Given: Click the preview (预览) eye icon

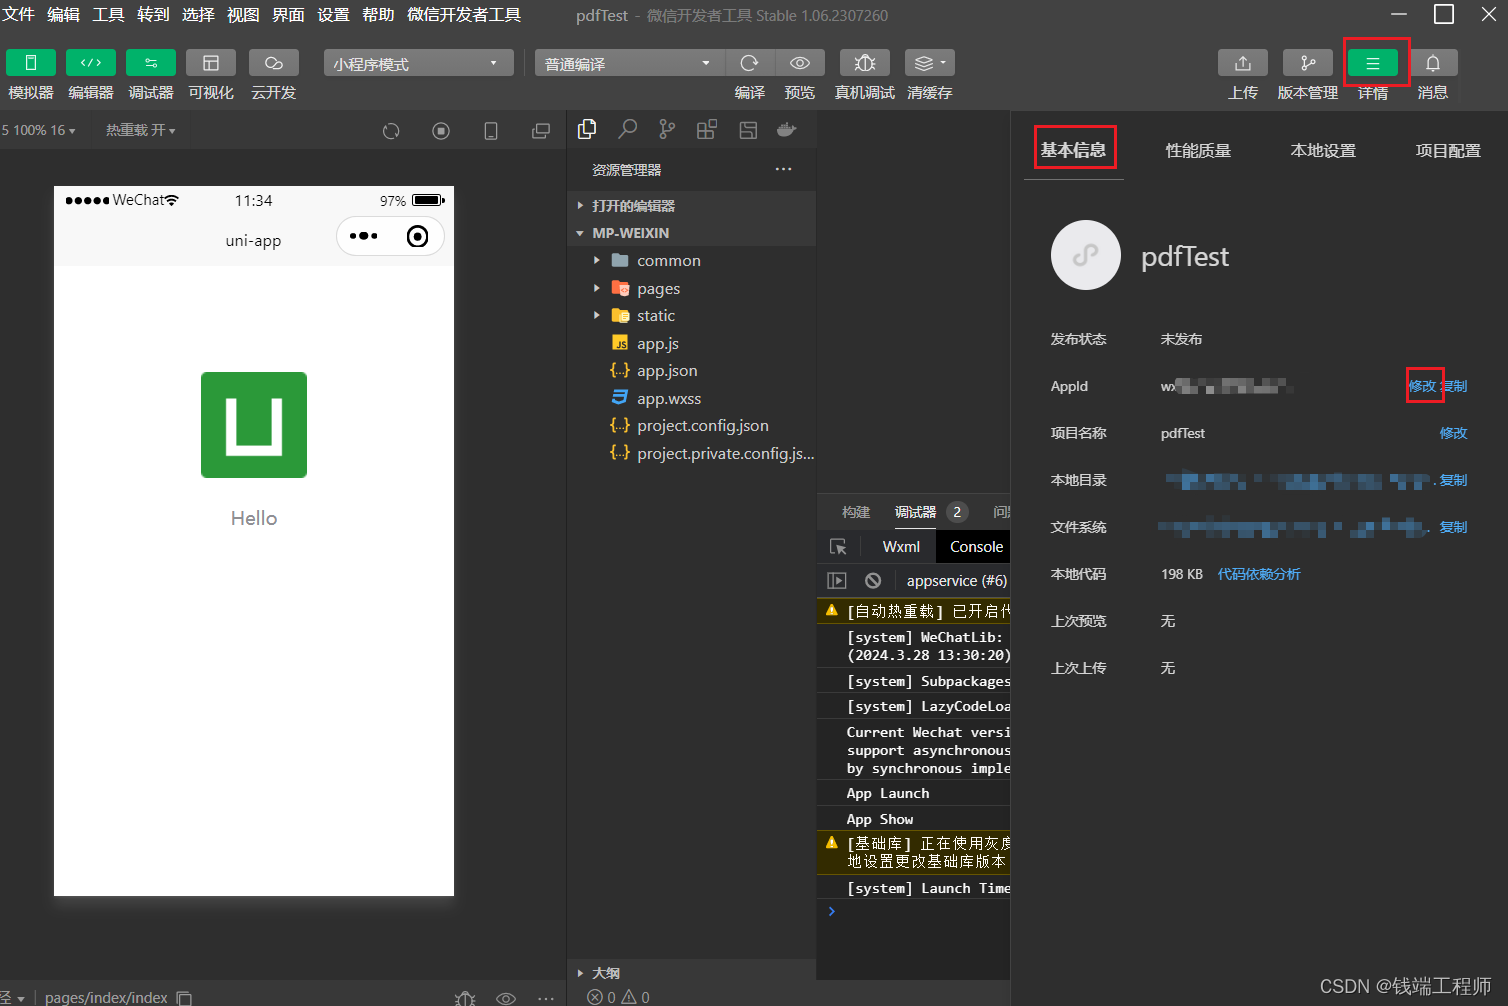Looking at the screenshot, I should pyautogui.click(x=800, y=63).
